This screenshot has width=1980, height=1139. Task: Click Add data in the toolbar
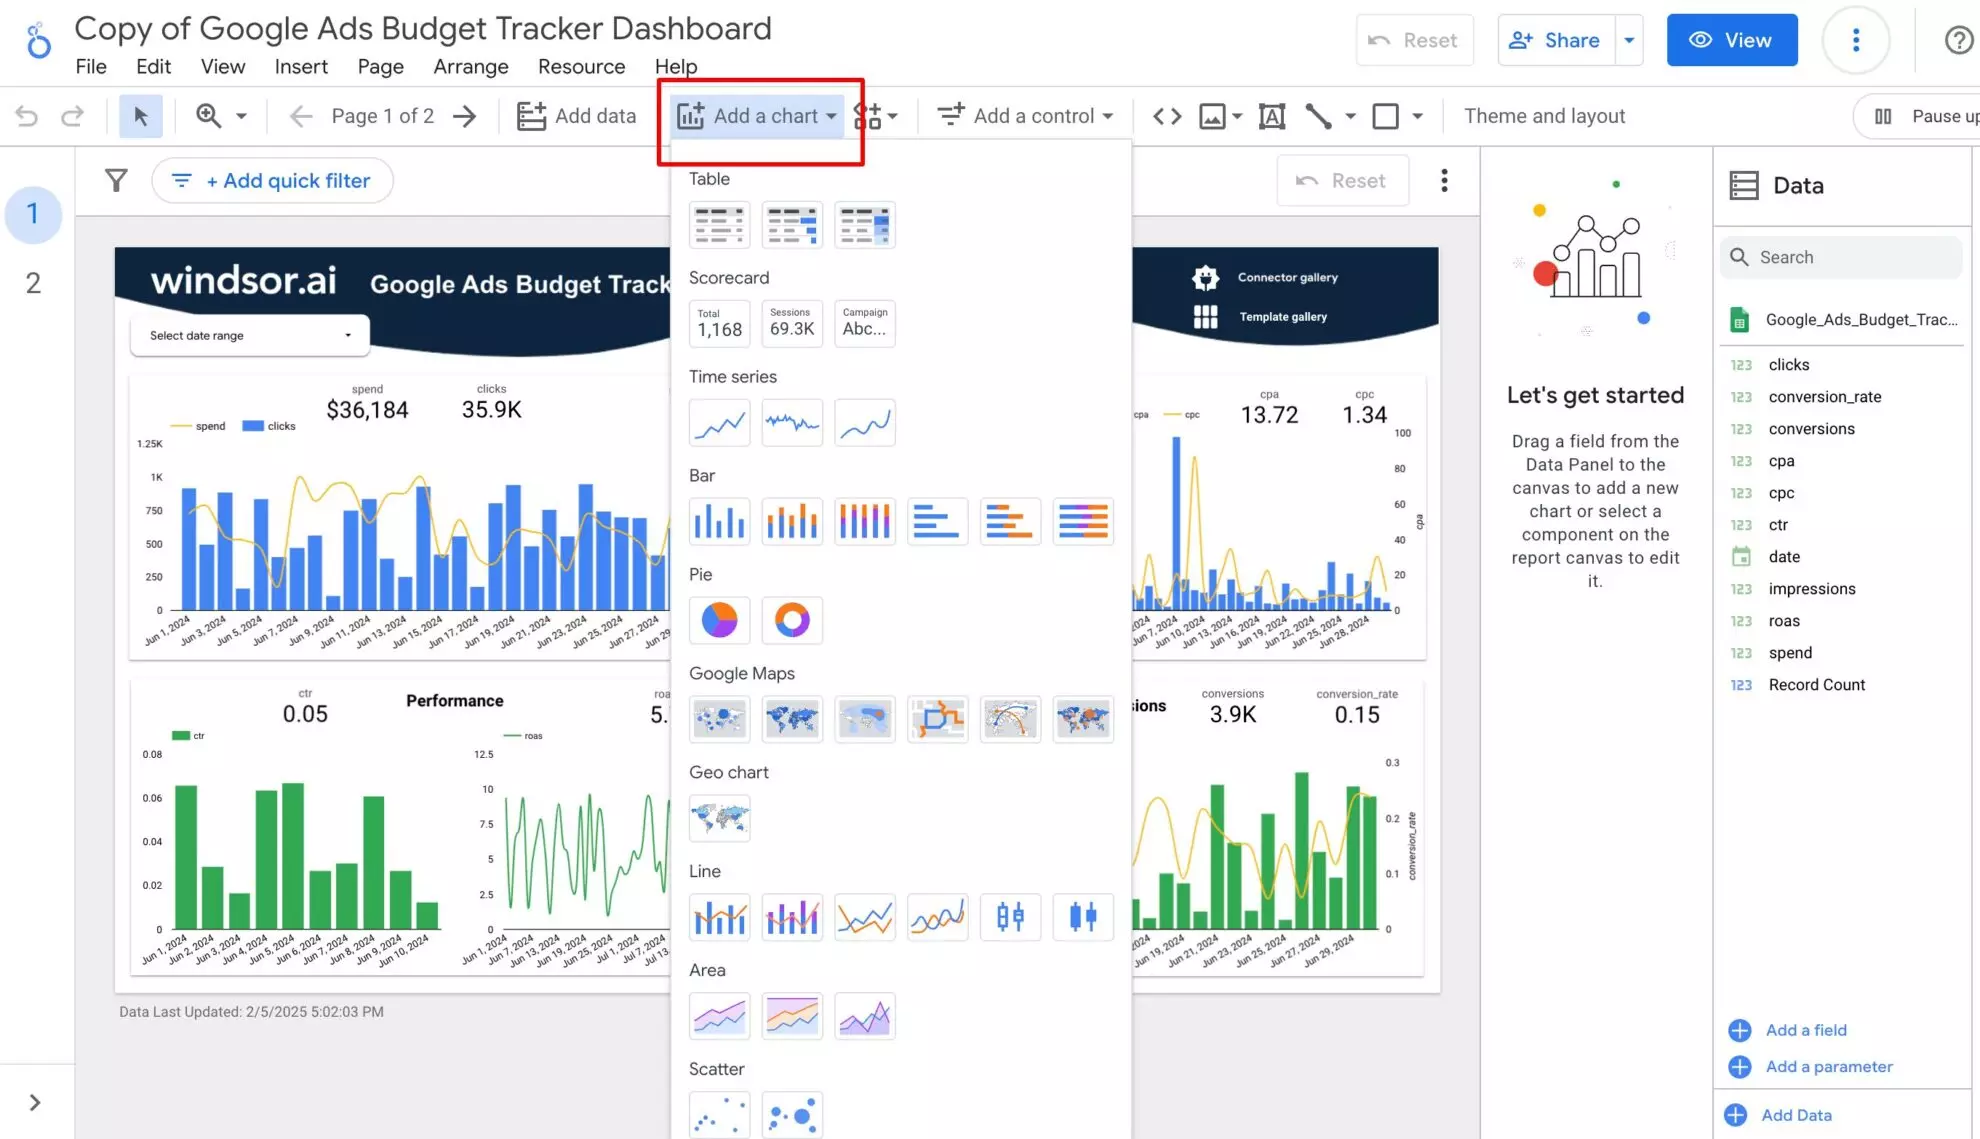(x=576, y=116)
